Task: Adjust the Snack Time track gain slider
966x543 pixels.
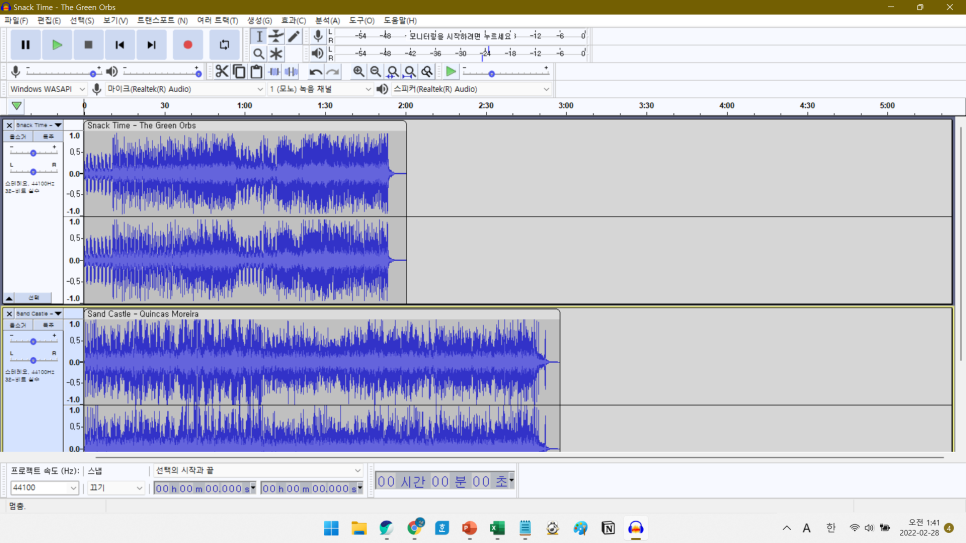Action: coord(33,152)
